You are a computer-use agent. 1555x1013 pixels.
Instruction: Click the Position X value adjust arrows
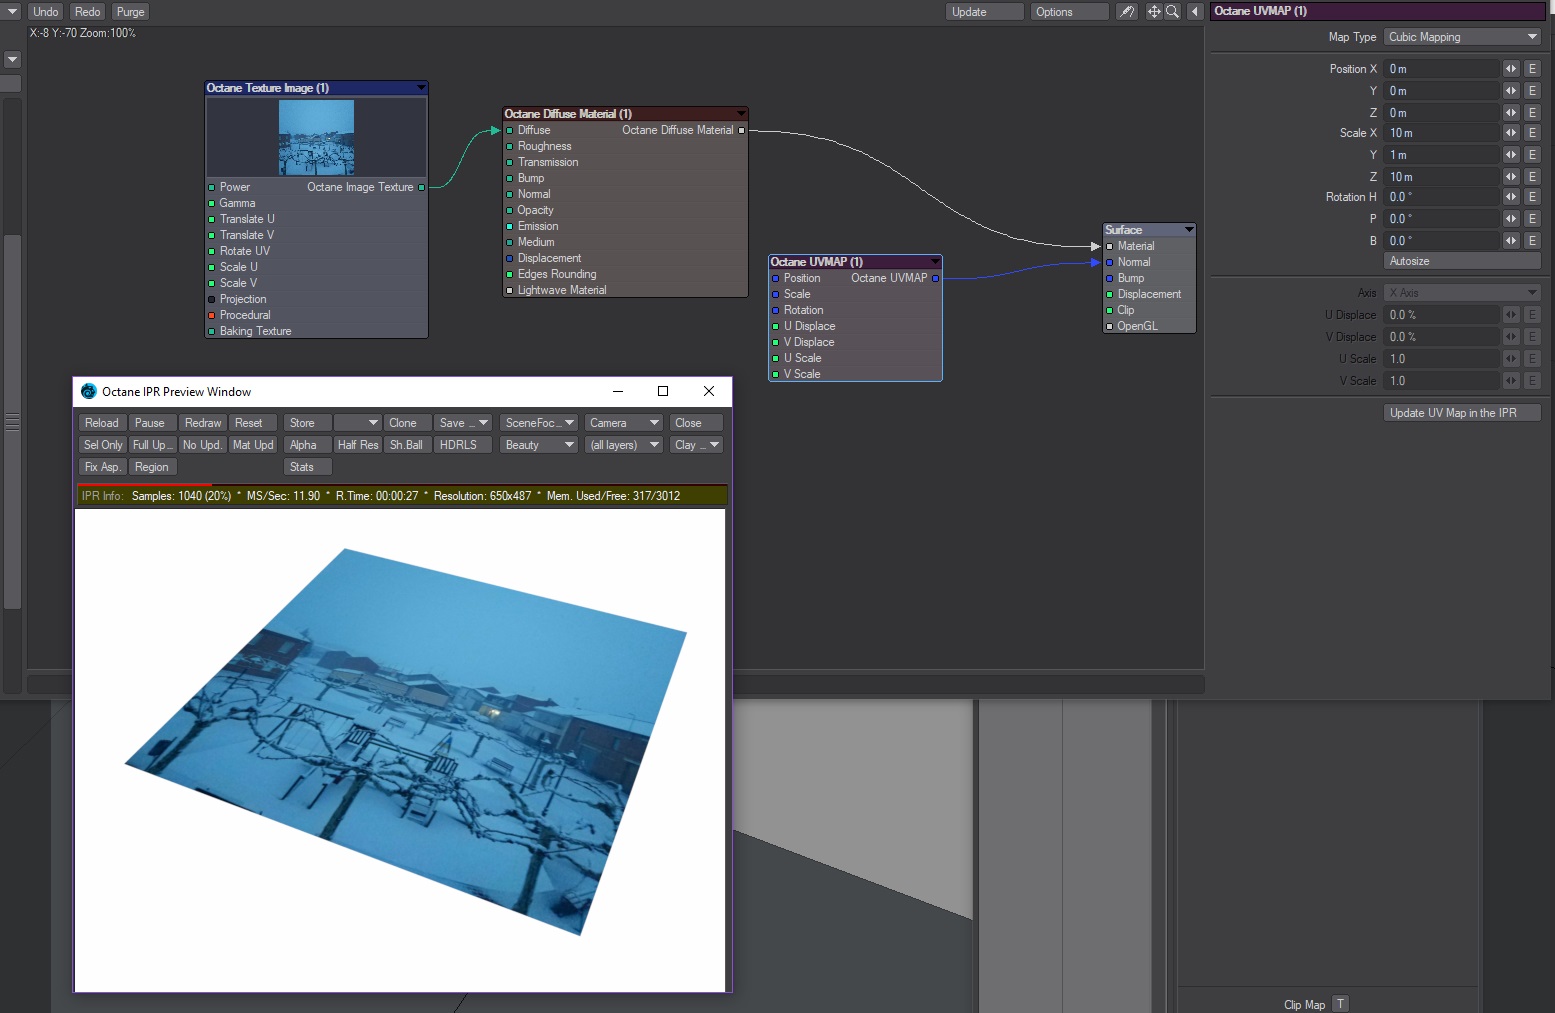coord(1511,69)
